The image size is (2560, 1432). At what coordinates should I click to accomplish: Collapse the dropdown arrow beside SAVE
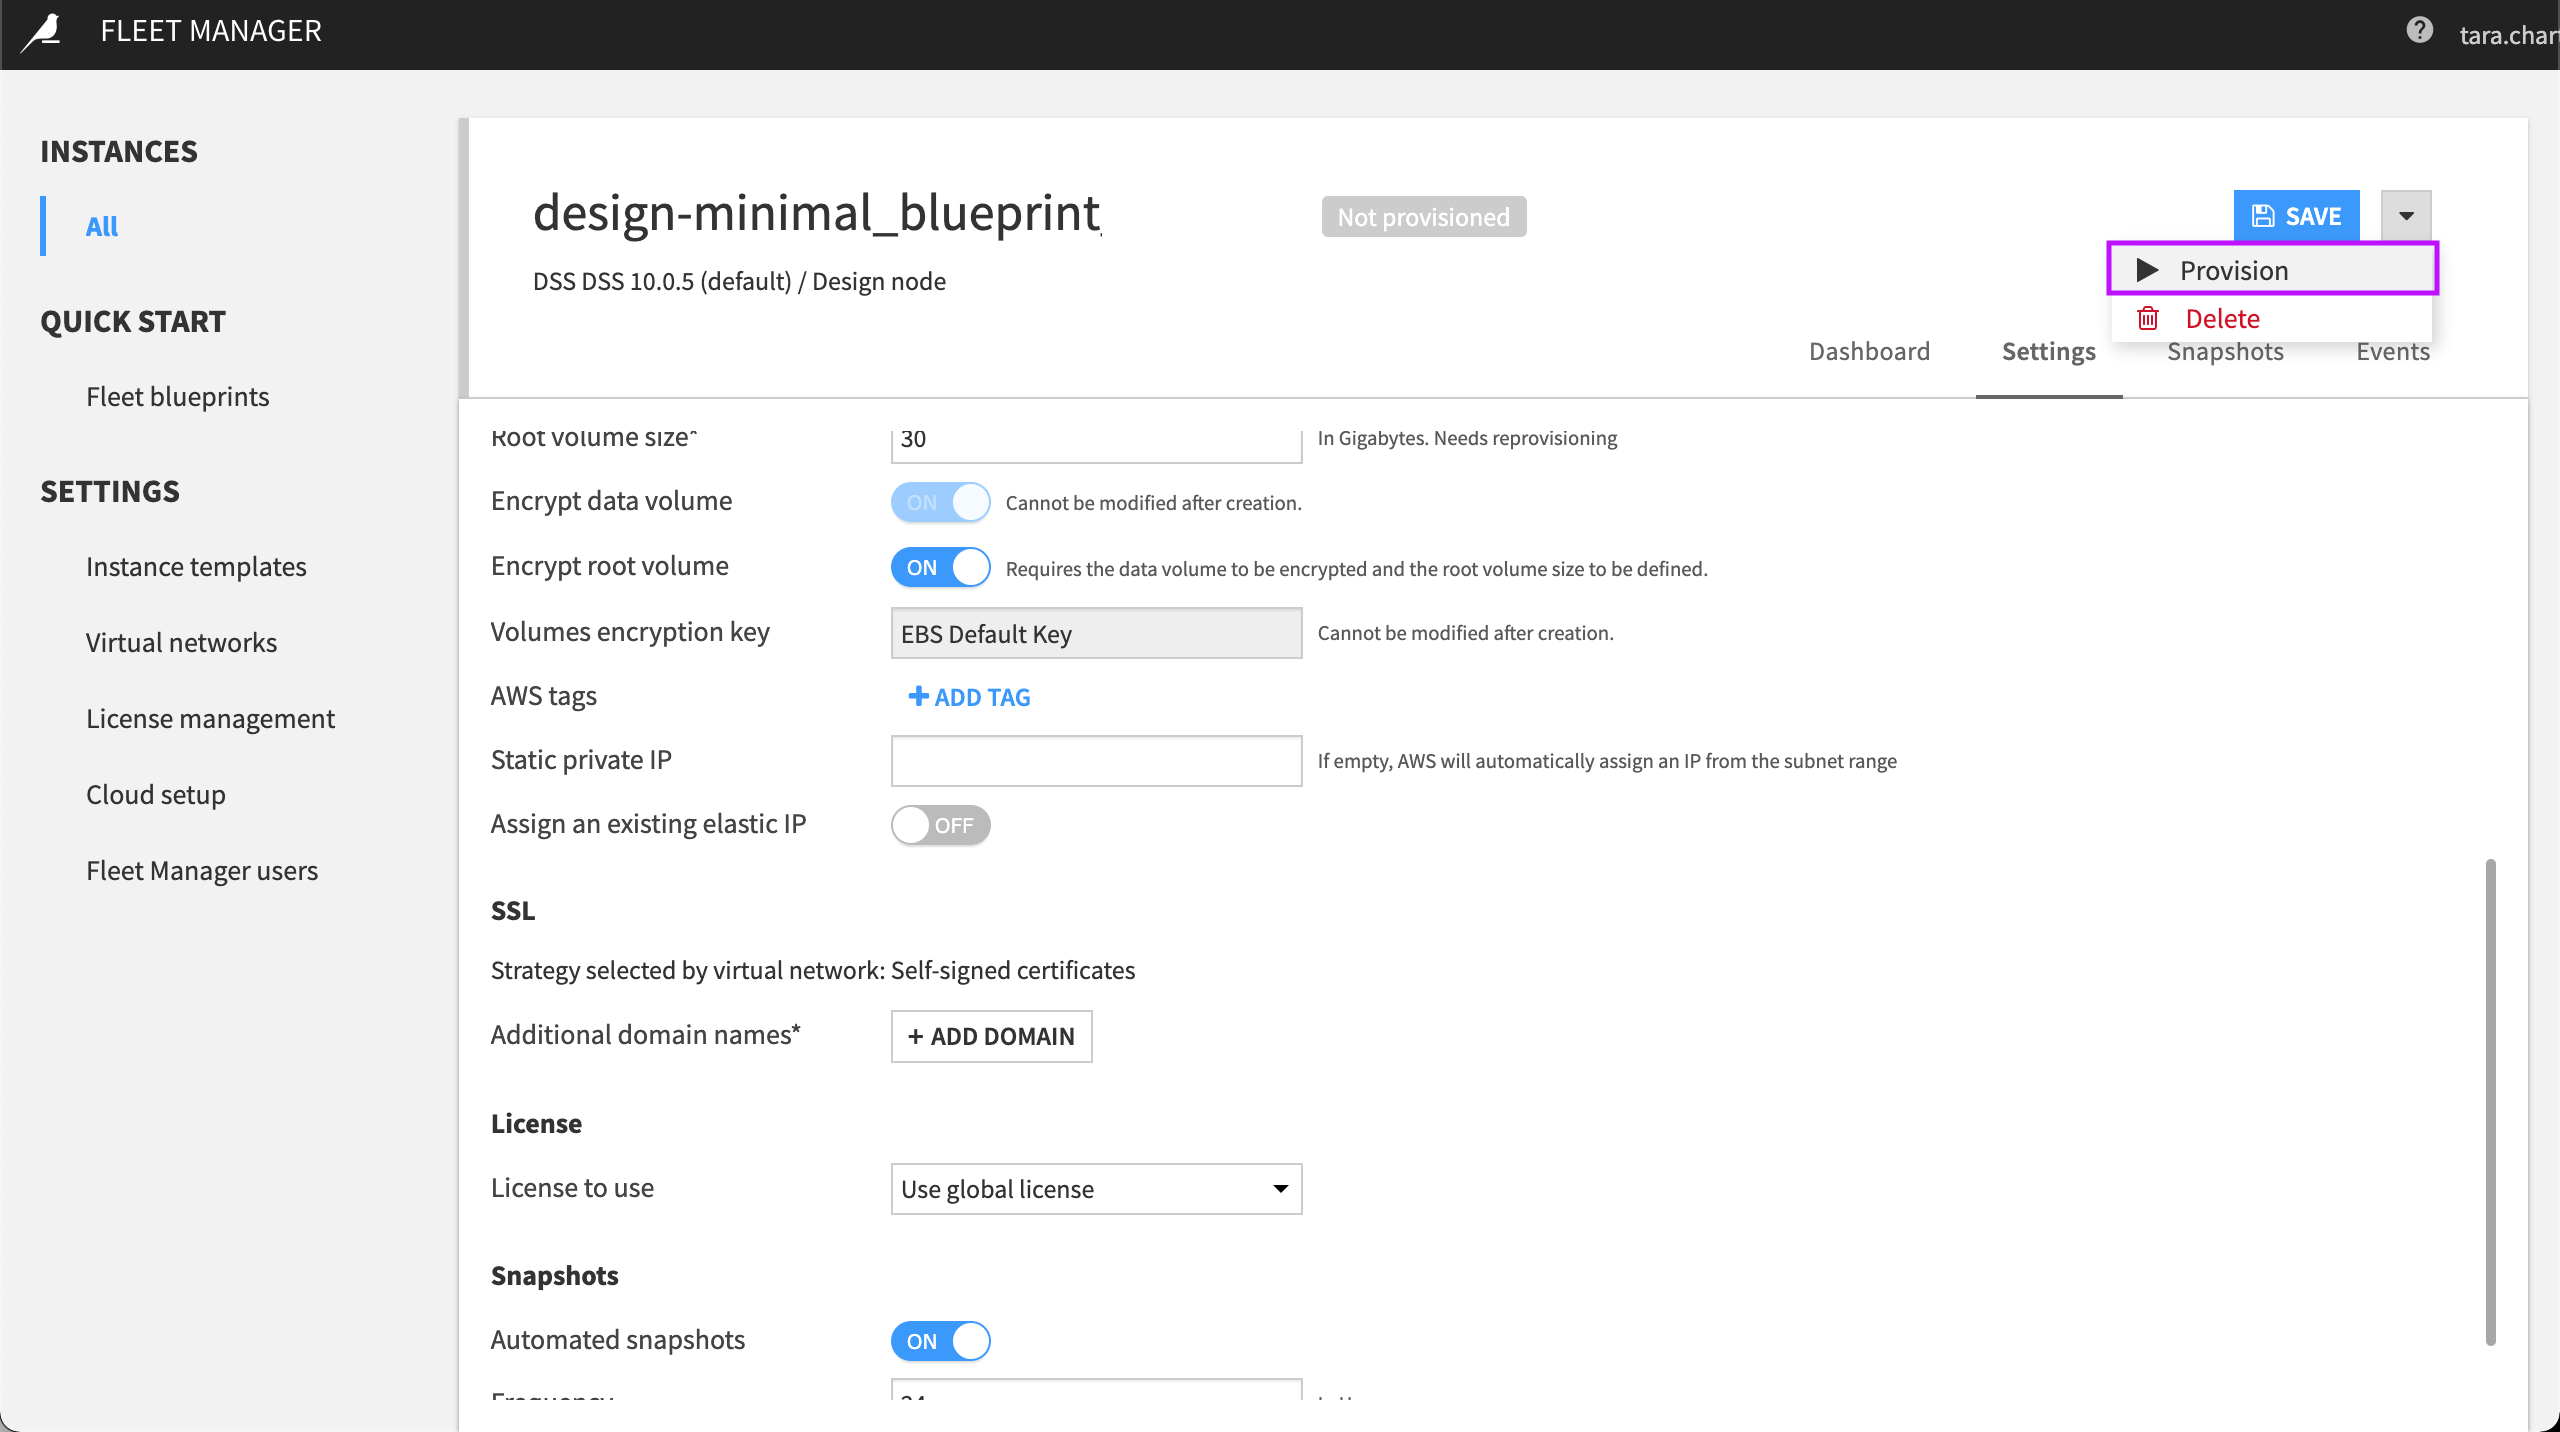(2406, 216)
